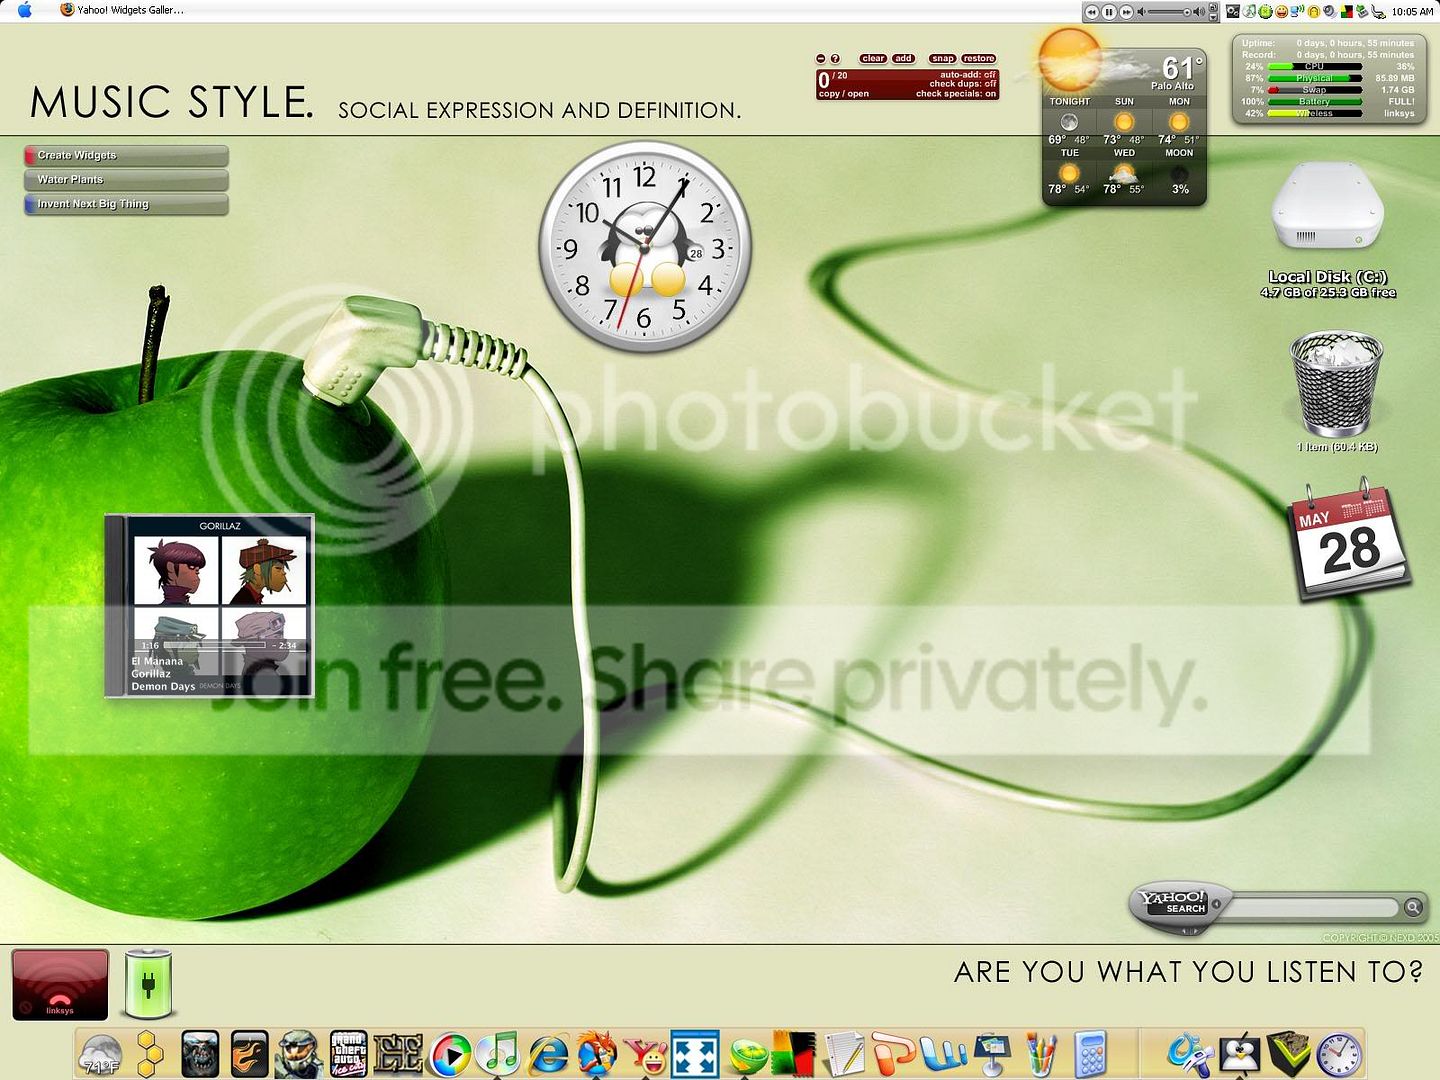Image resolution: width=1440 pixels, height=1080 pixels.
Task: Select the Create Widgets to-do item
Action: [x=126, y=155]
